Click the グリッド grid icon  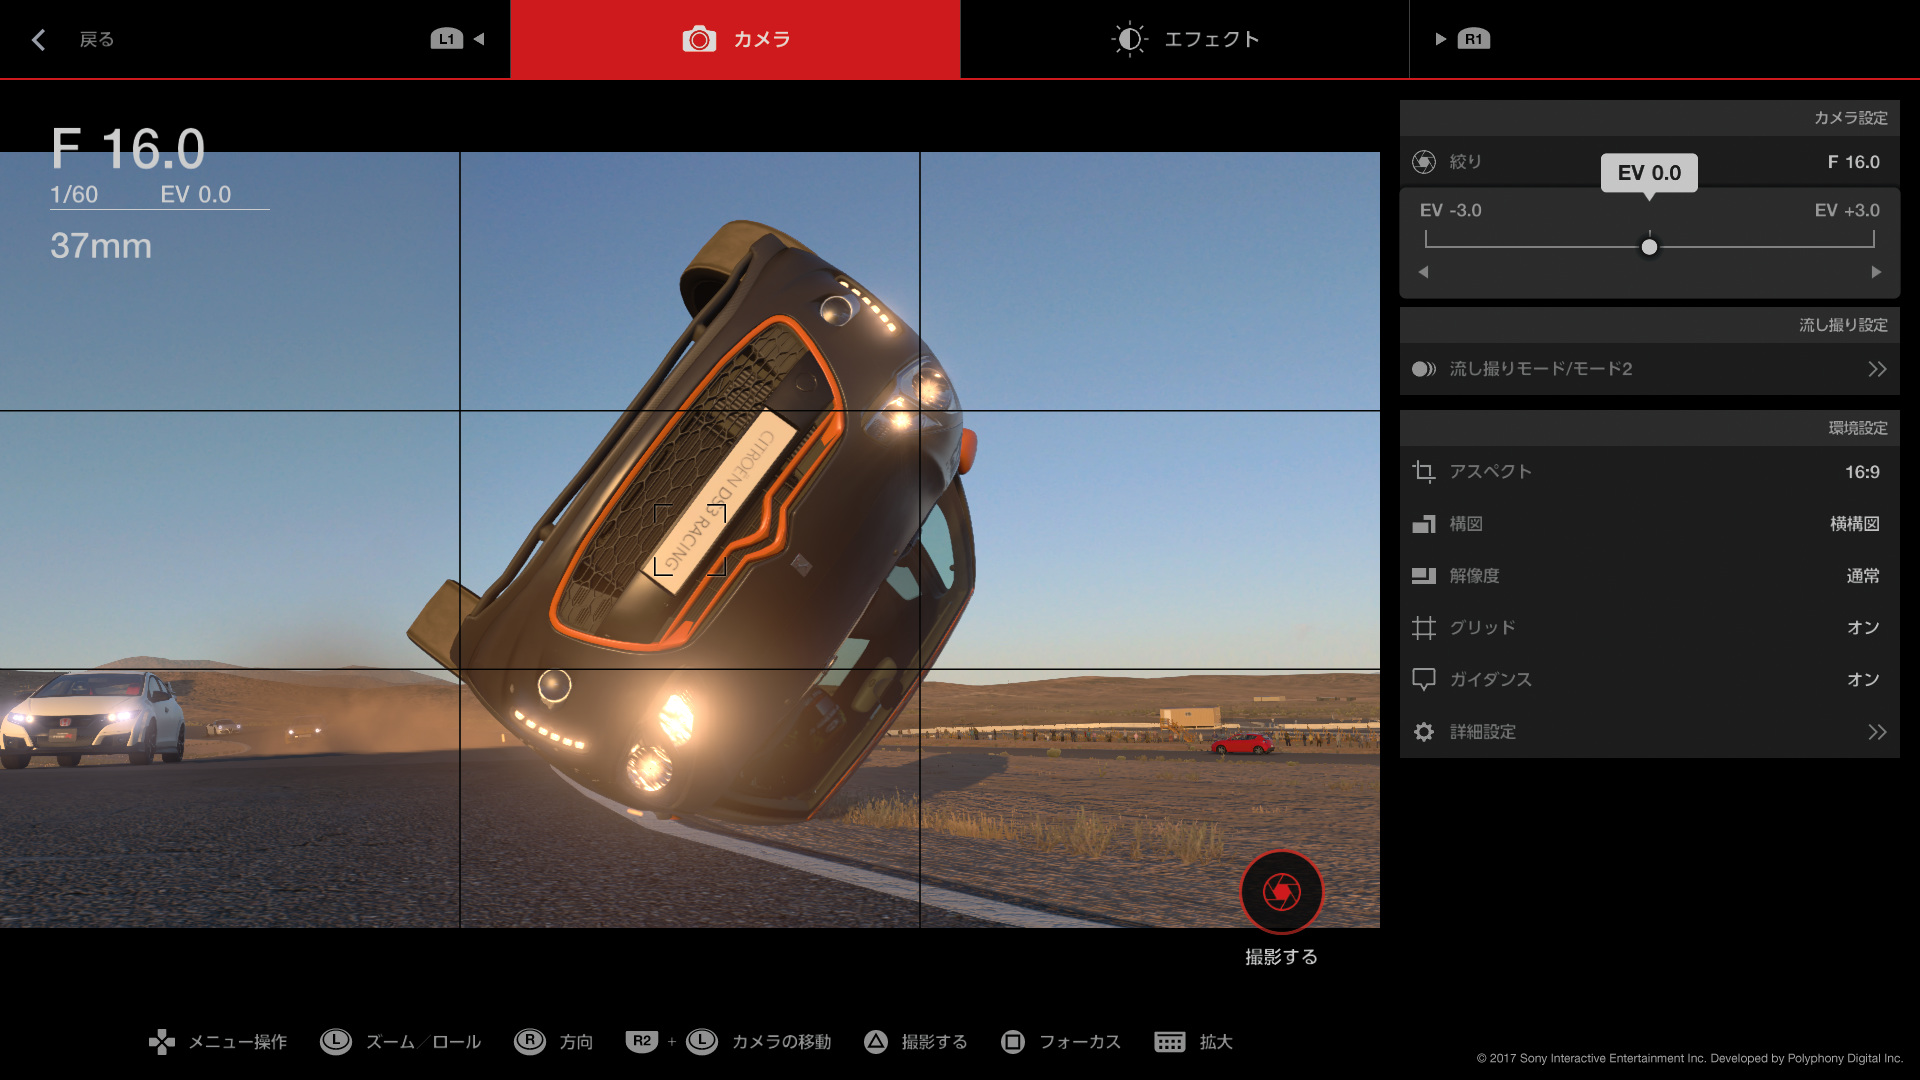point(1424,628)
